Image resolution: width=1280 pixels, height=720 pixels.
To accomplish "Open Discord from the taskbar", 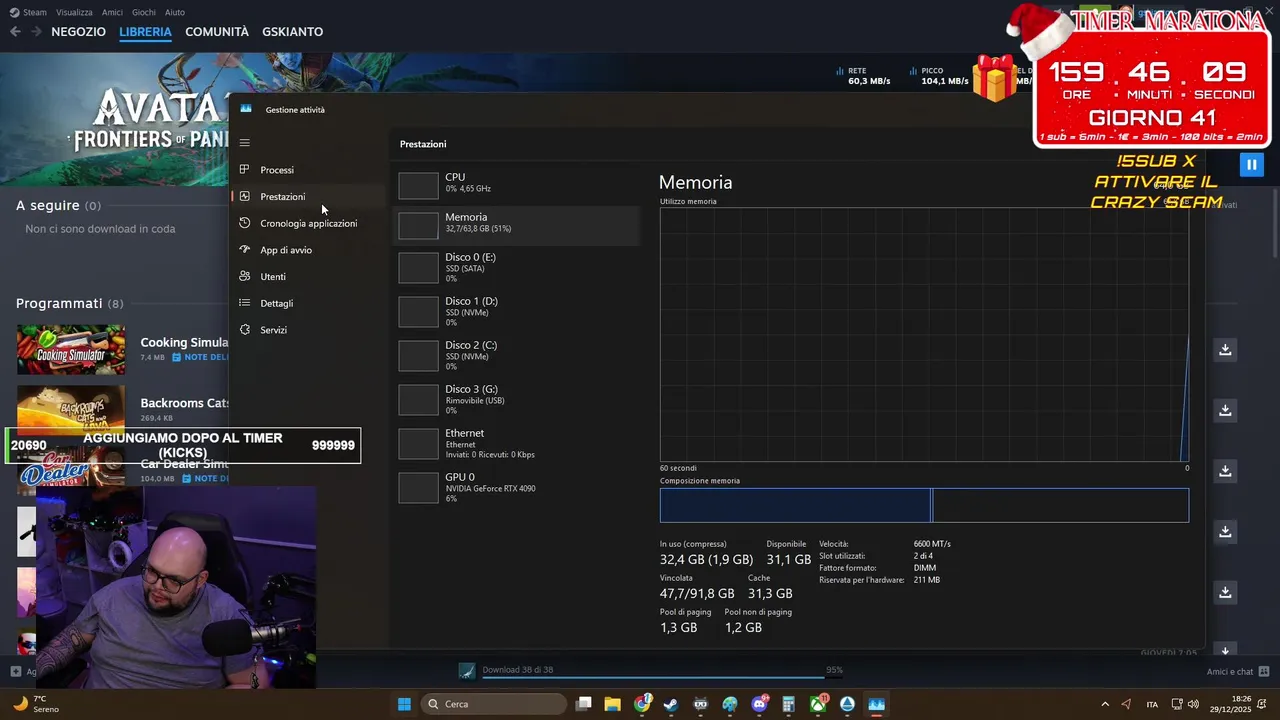I will pyautogui.click(x=759, y=704).
